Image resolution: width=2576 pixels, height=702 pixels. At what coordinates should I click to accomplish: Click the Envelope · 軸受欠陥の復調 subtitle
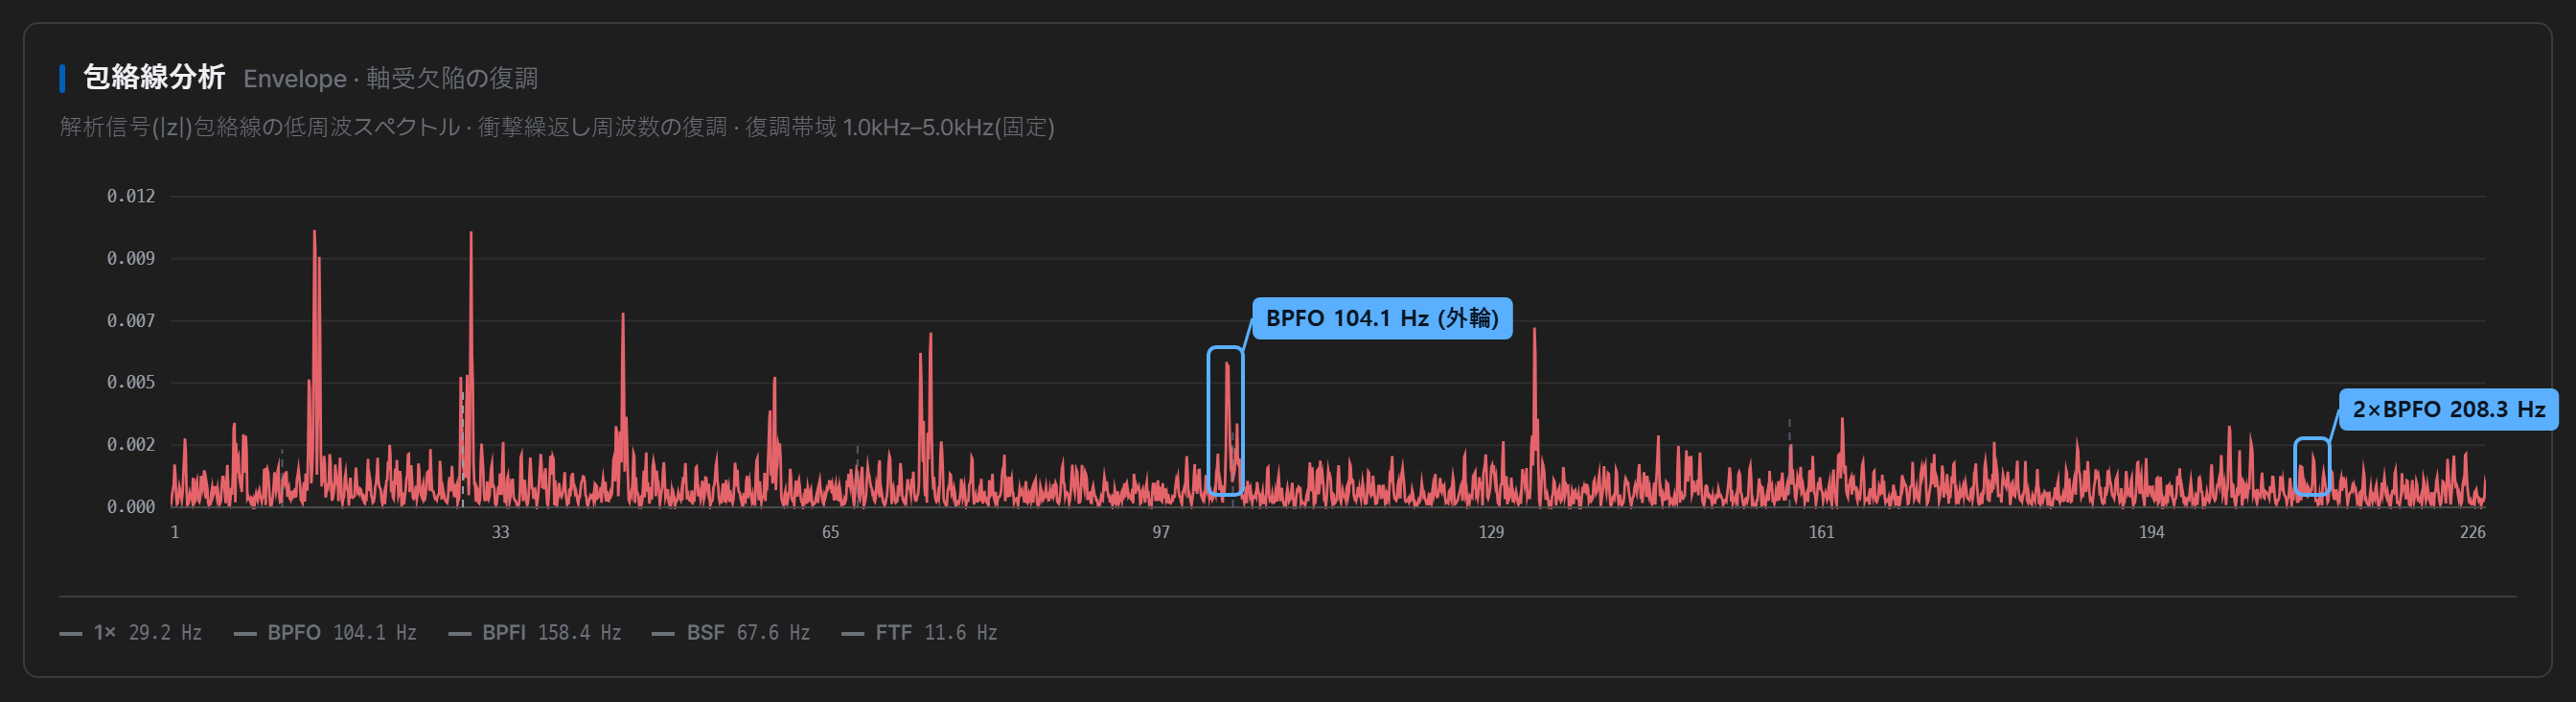click(391, 78)
